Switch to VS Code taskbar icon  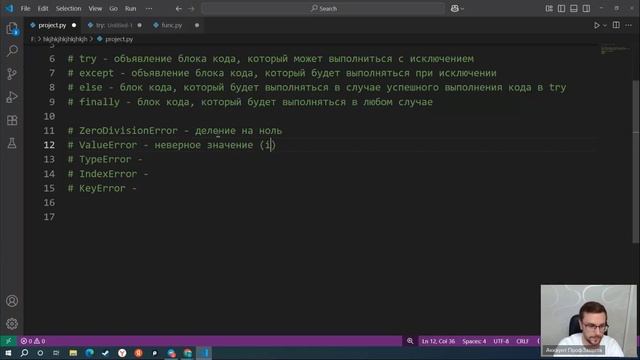pos(204,353)
